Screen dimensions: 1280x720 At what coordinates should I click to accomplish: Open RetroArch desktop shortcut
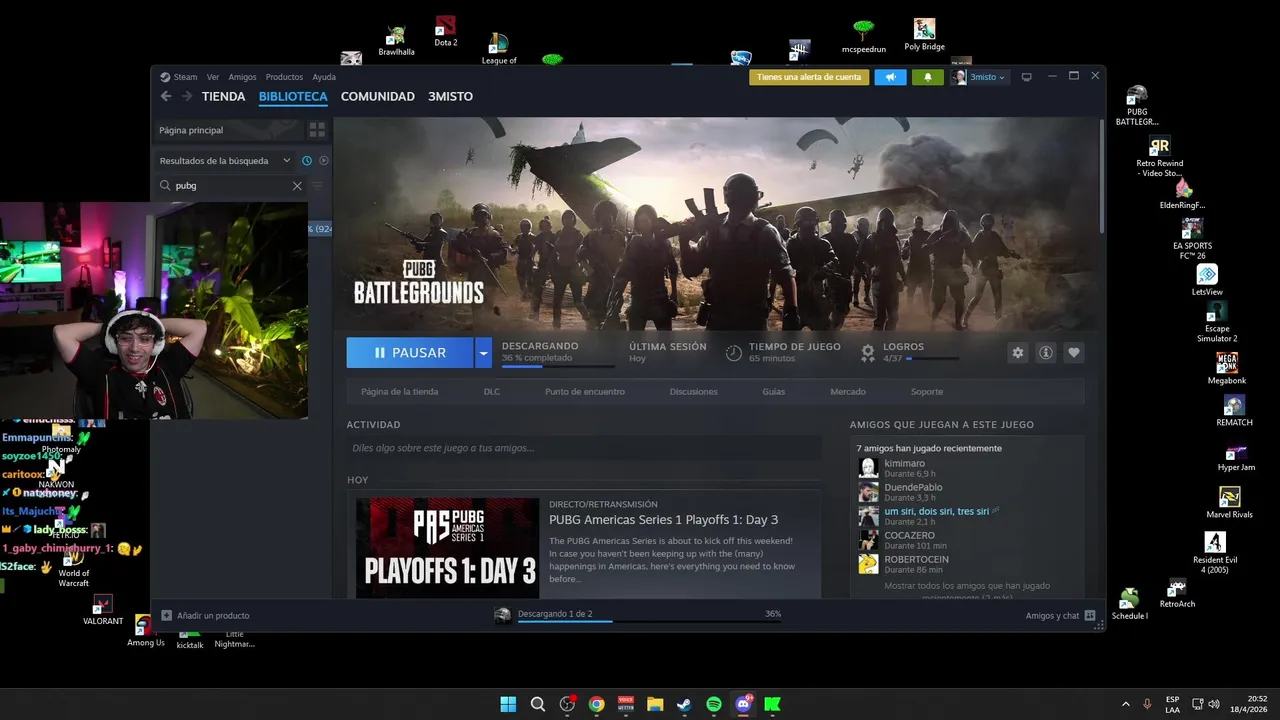[x=1177, y=593]
